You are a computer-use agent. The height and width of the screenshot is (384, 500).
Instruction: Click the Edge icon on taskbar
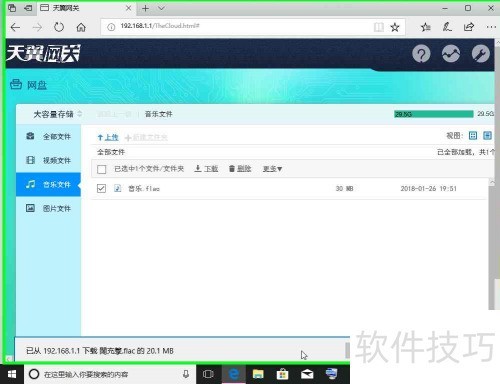(x=234, y=374)
